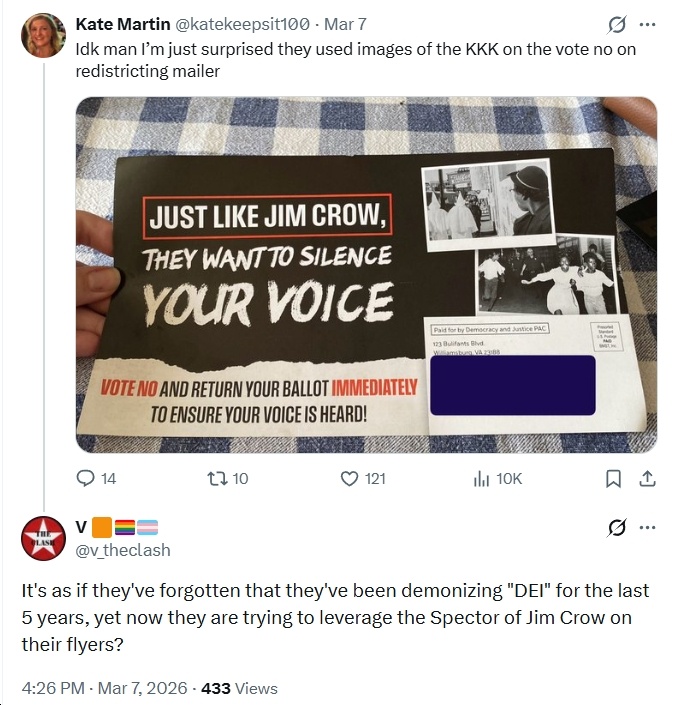
Task: Open The Clash star avatar profile
Action: (44, 538)
